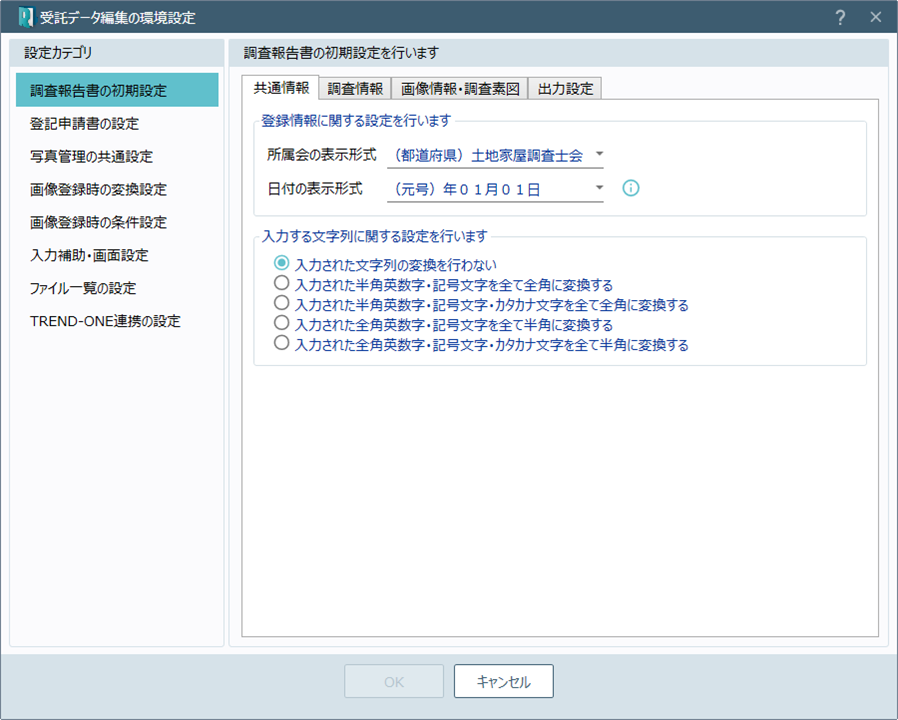Click the app icon in title bar
The image size is (898, 720).
point(26,17)
